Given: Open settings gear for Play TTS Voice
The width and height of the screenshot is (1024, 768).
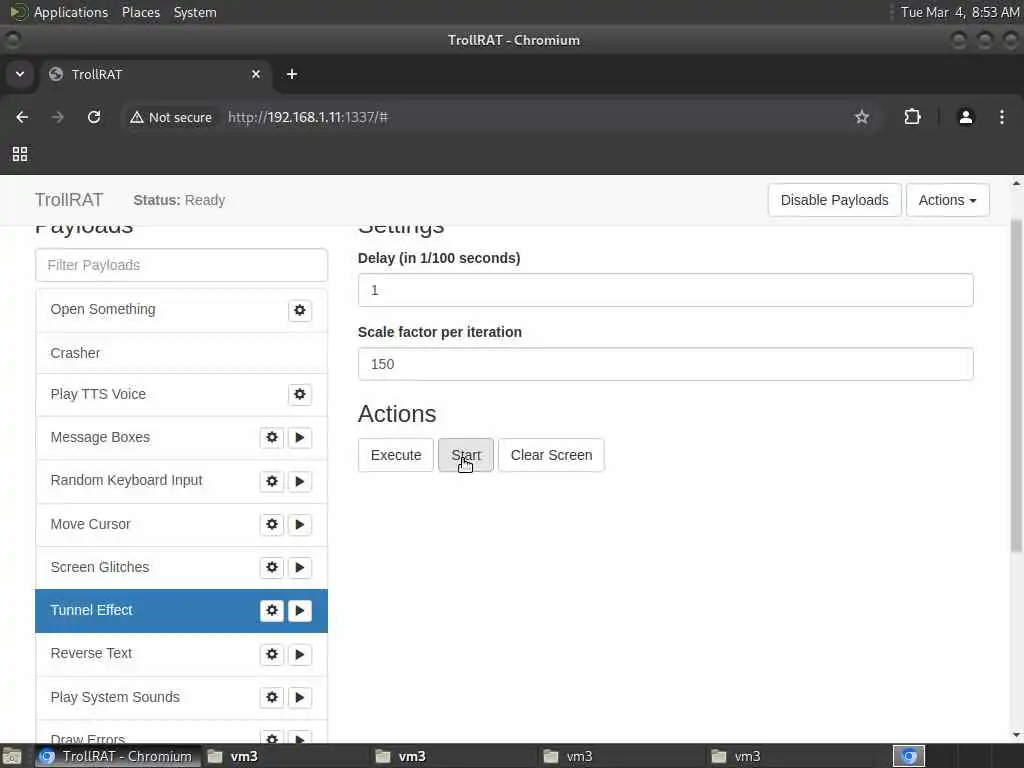Looking at the screenshot, I should click(x=300, y=394).
